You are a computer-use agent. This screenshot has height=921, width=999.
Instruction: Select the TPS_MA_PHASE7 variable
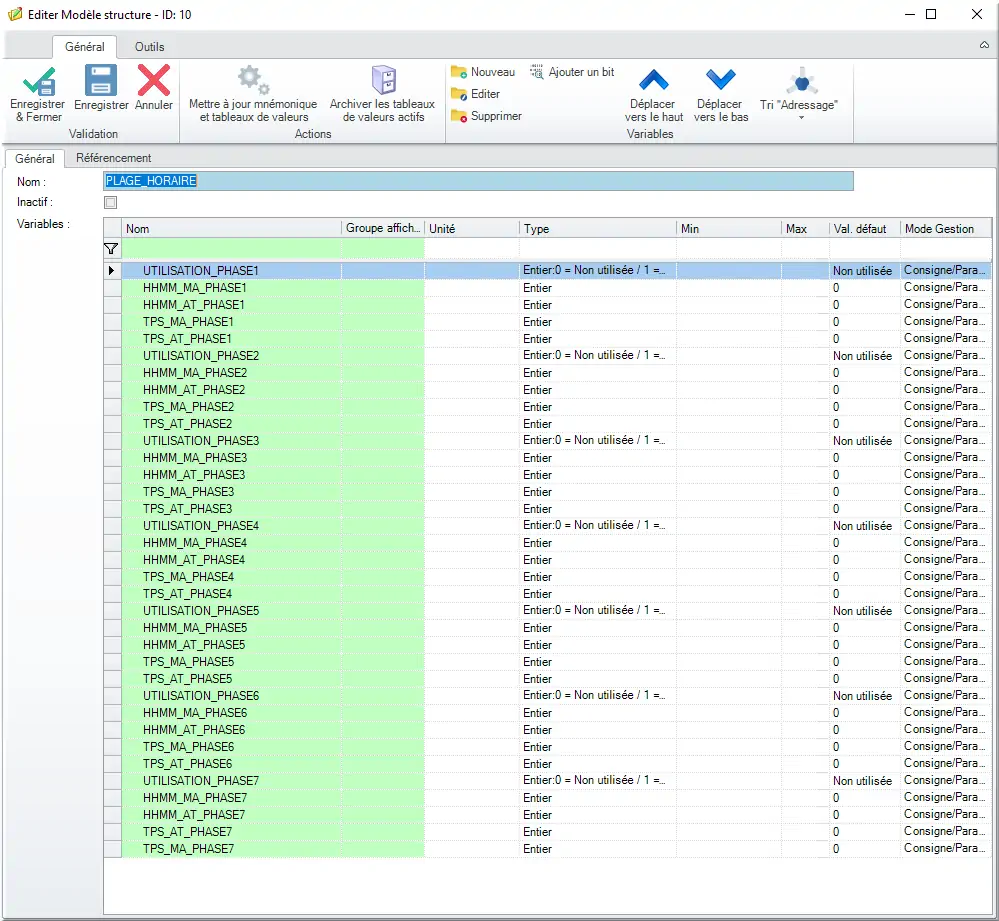tap(188, 849)
